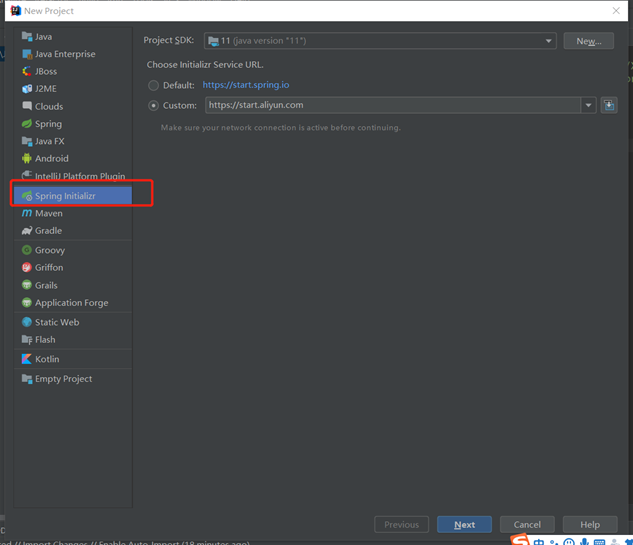Choose Gradle project type
Viewport: 633px width, 545px height.
click(73, 231)
